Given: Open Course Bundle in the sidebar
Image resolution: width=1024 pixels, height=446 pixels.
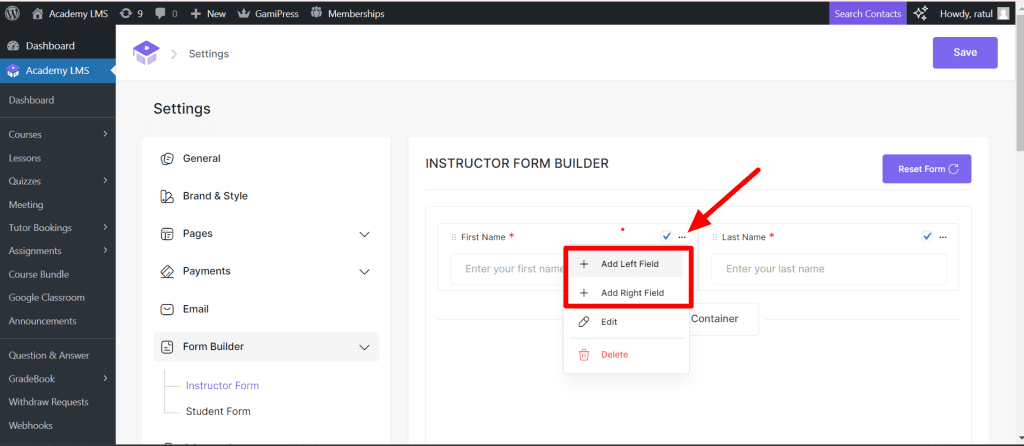Looking at the screenshot, I should (x=39, y=274).
